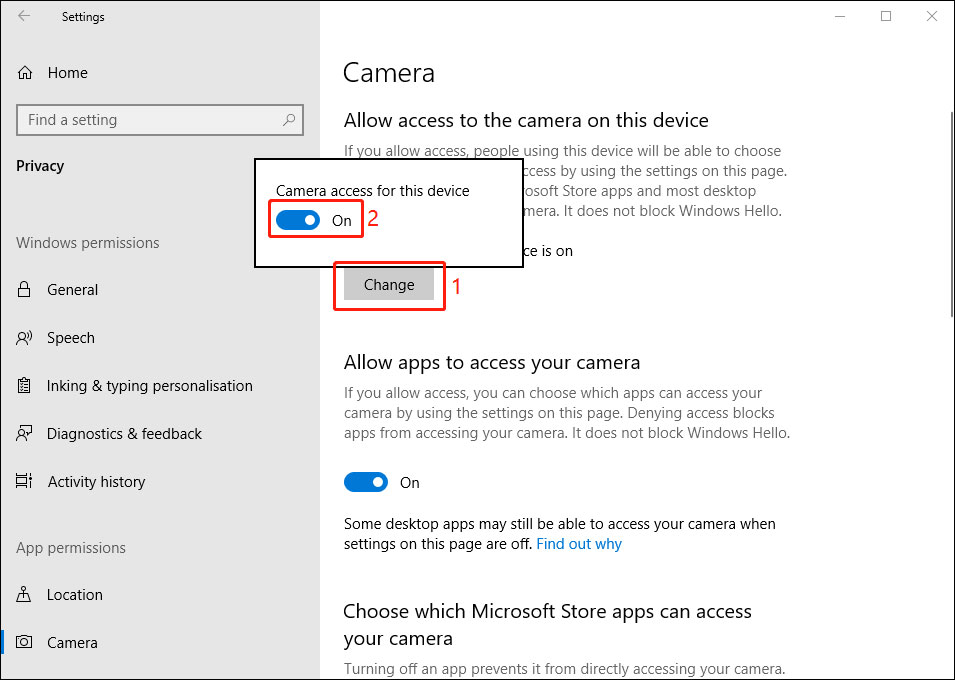Open Activity history settings from the sidebar
This screenshot has width=955, height=680.
coord(96,481)
